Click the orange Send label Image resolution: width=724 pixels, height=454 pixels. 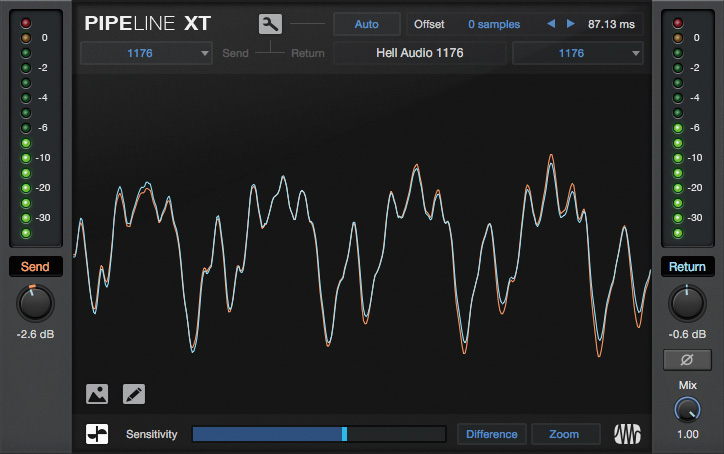tap(36, 266)
